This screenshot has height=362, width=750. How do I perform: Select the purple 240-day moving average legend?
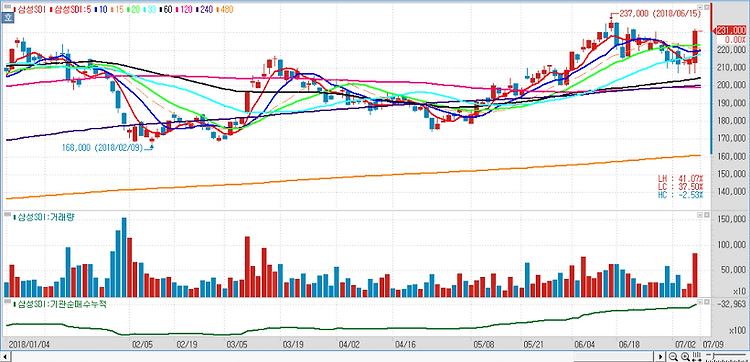pos(204,9)
